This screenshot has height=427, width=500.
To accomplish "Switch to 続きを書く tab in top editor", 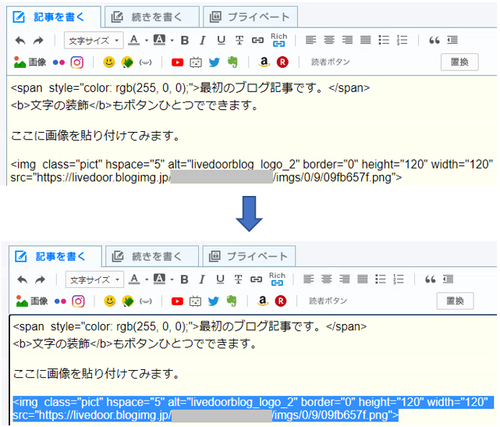I will pos(152,17).
